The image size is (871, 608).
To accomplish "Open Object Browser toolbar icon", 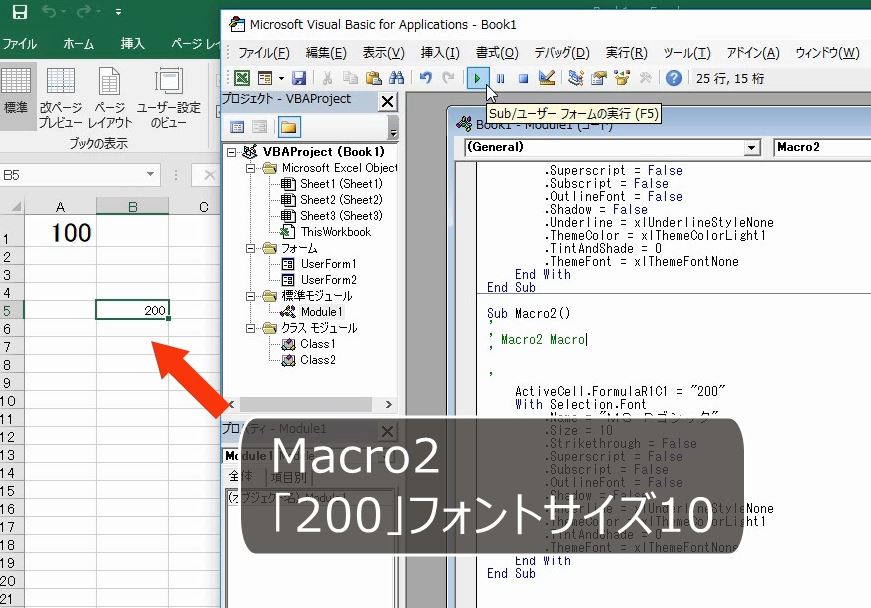I will point(622,78).
